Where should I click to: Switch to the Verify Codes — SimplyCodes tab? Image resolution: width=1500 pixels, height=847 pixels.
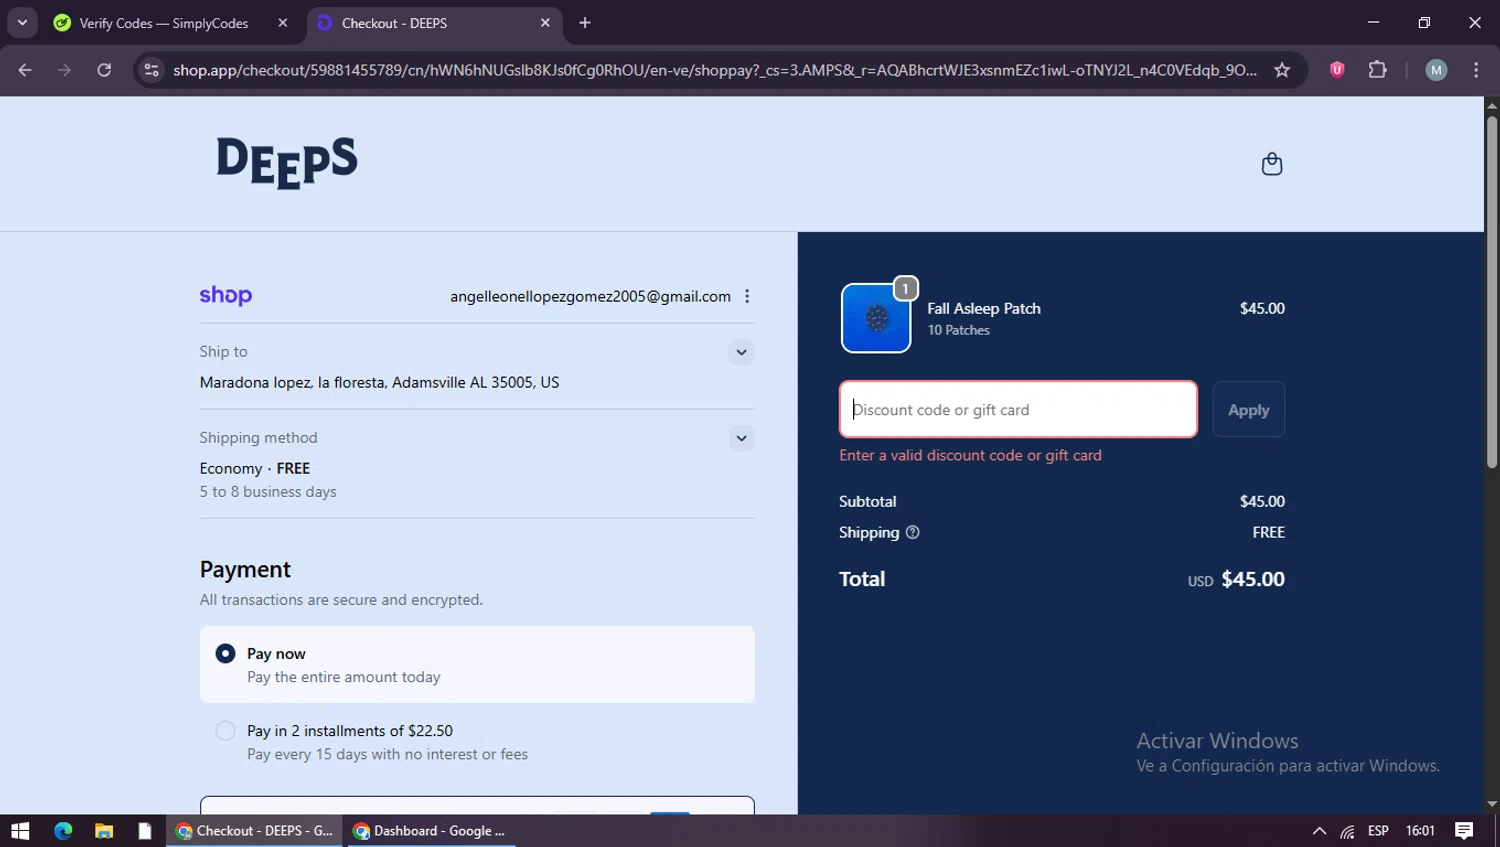pos(170,23)
